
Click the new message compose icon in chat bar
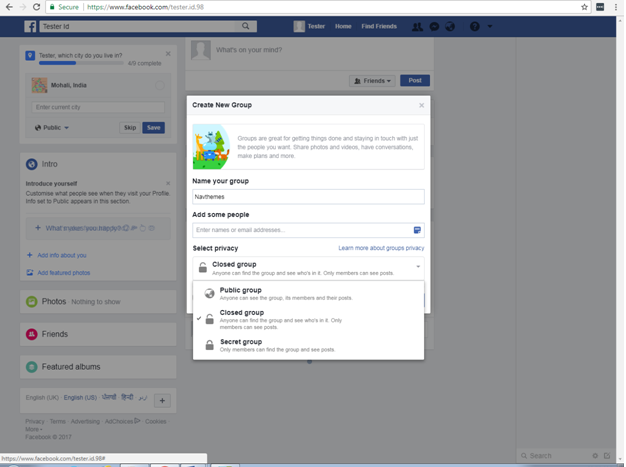[x=607, y=455]
